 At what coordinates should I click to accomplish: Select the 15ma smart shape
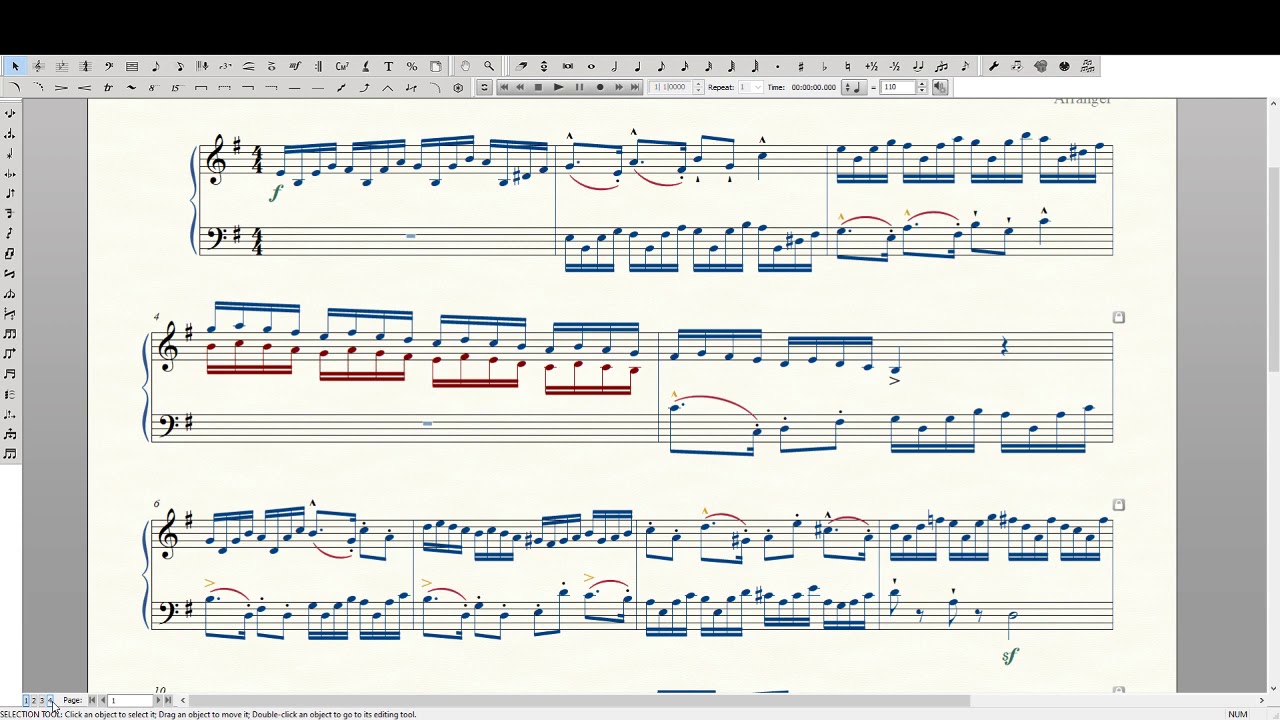click(x=178, y=88)
